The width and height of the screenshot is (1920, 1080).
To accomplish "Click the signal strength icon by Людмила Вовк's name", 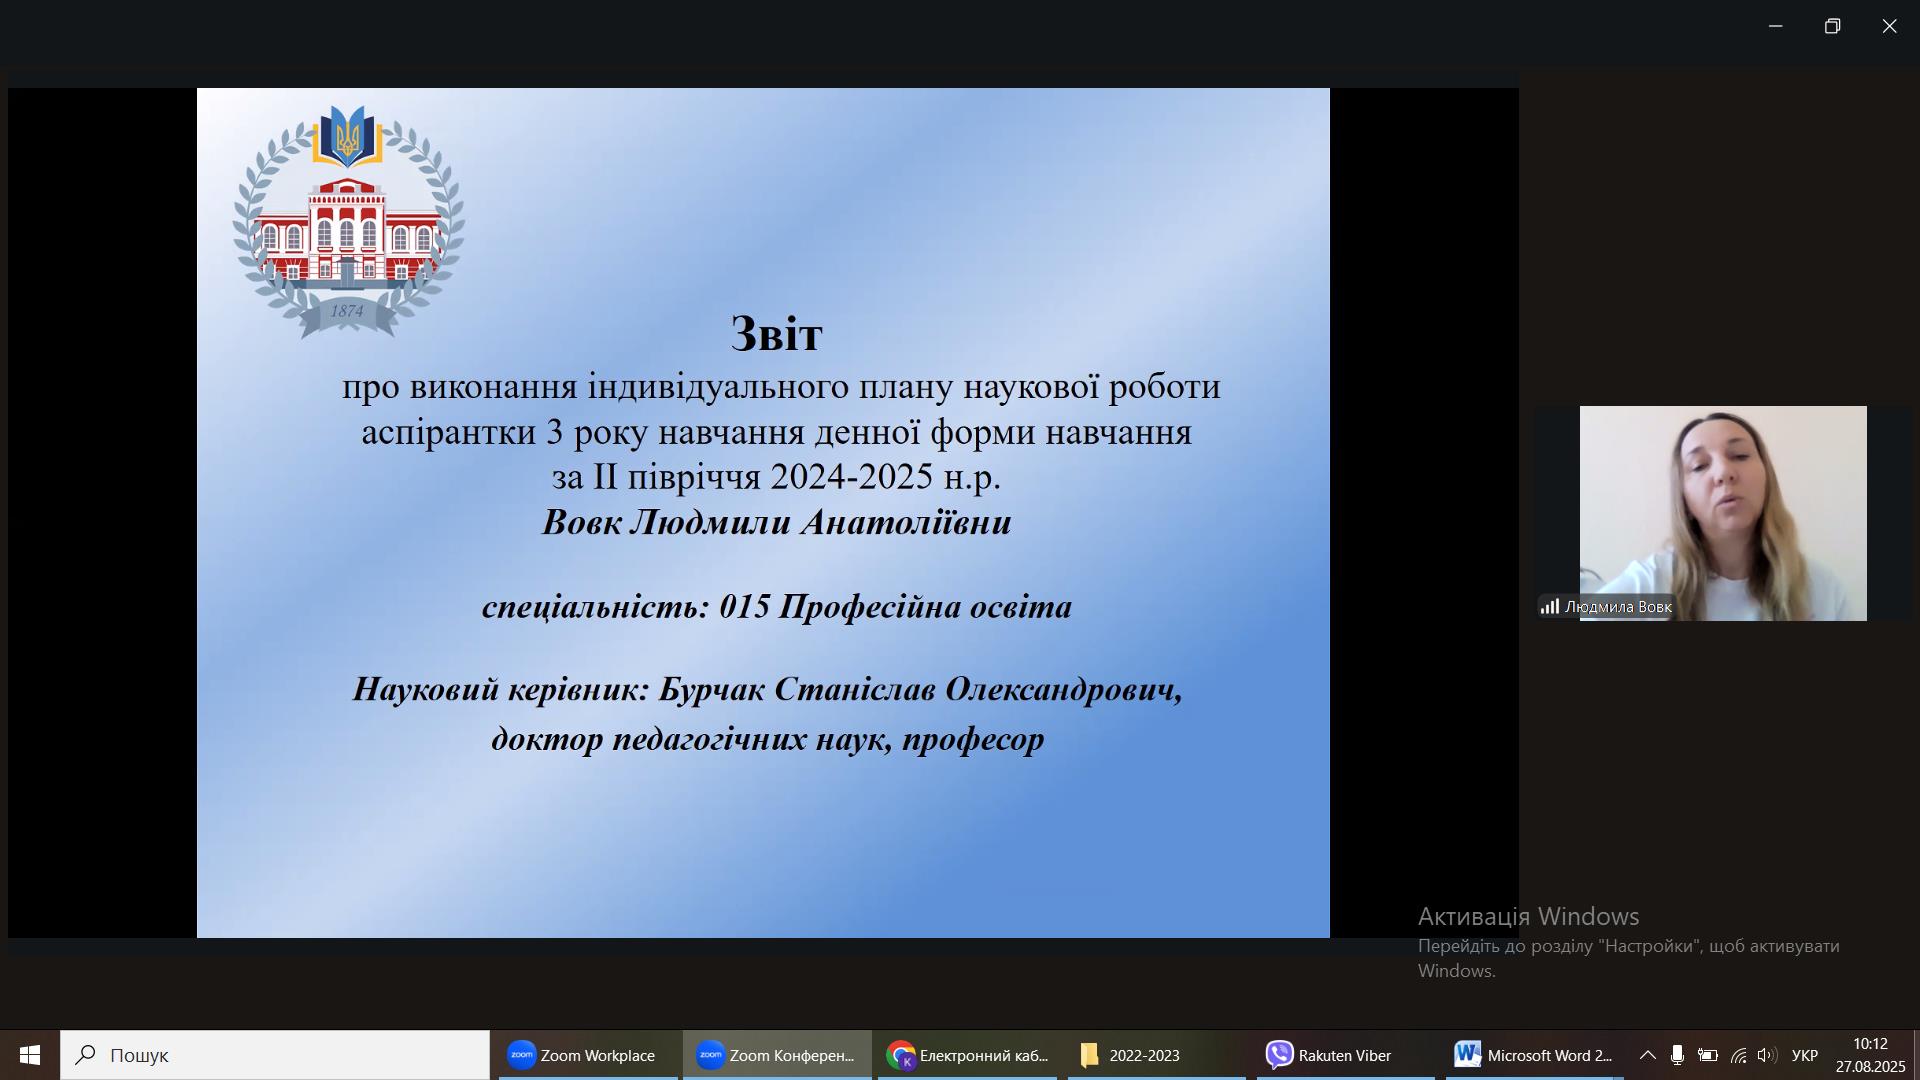I will click(1549, 606).
